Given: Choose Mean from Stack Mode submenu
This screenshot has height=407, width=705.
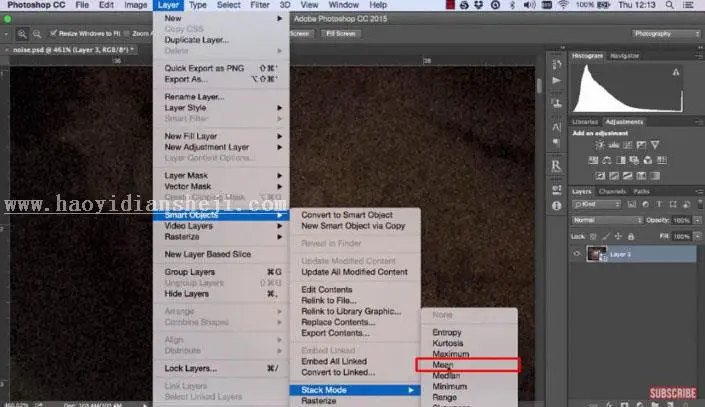Looking at the screenshot, I should (469, 365).
